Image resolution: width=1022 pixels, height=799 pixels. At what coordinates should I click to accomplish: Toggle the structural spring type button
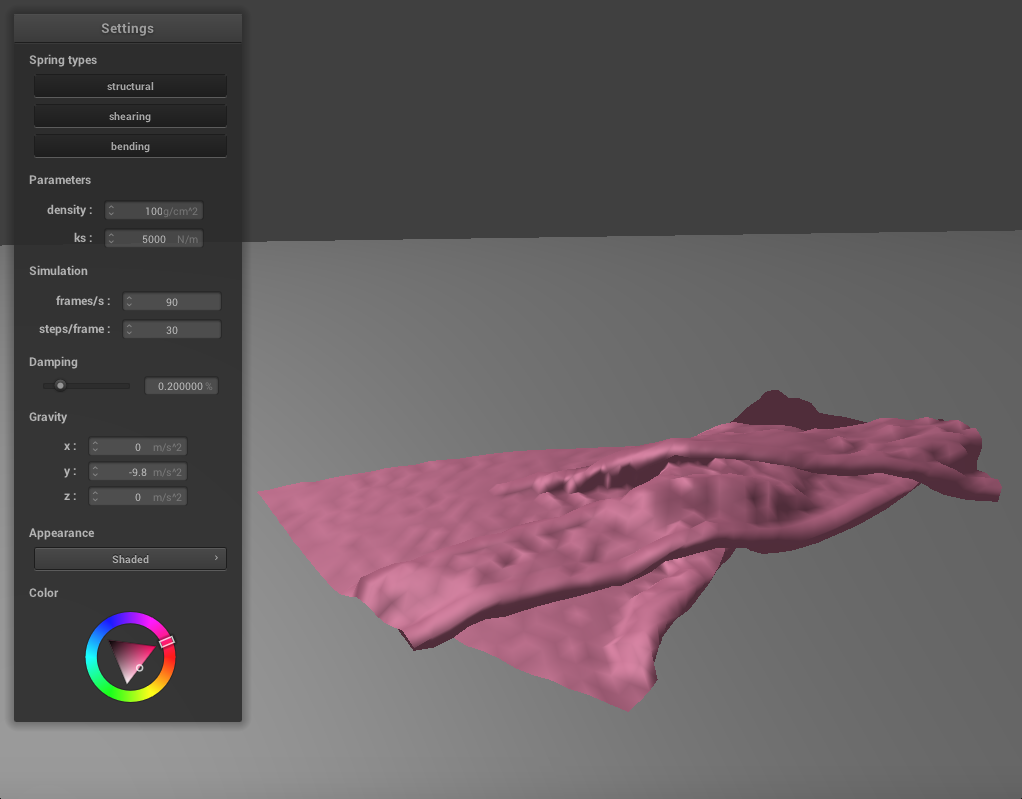(x=130, y=86)
